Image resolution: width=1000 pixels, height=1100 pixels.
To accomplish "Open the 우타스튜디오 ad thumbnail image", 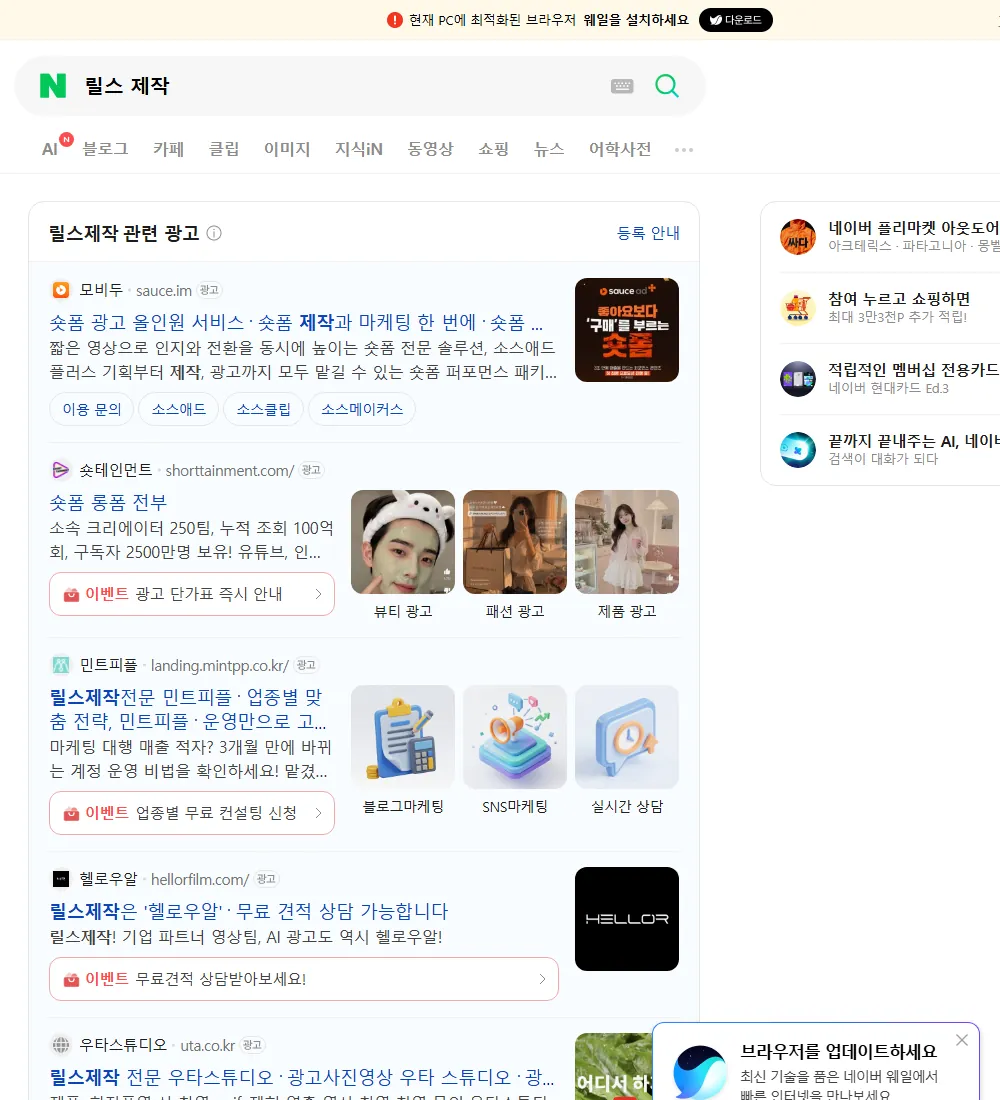I will 613,1066.
